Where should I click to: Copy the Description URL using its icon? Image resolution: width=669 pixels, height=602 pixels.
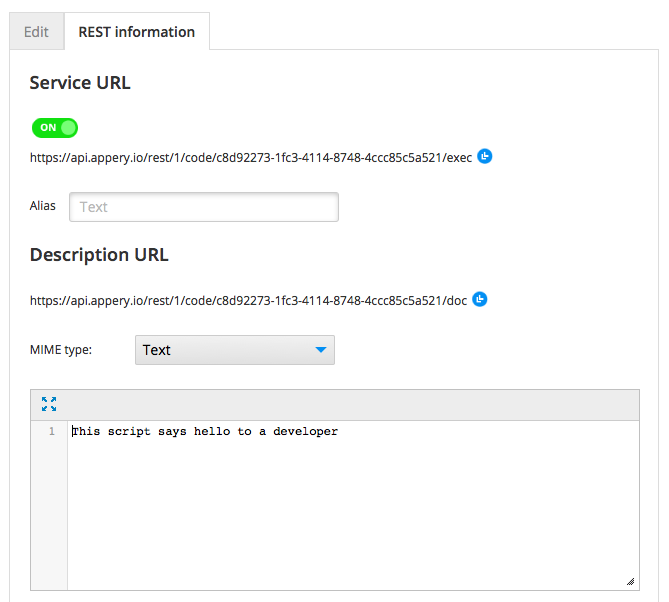click(x=479, y=299)
